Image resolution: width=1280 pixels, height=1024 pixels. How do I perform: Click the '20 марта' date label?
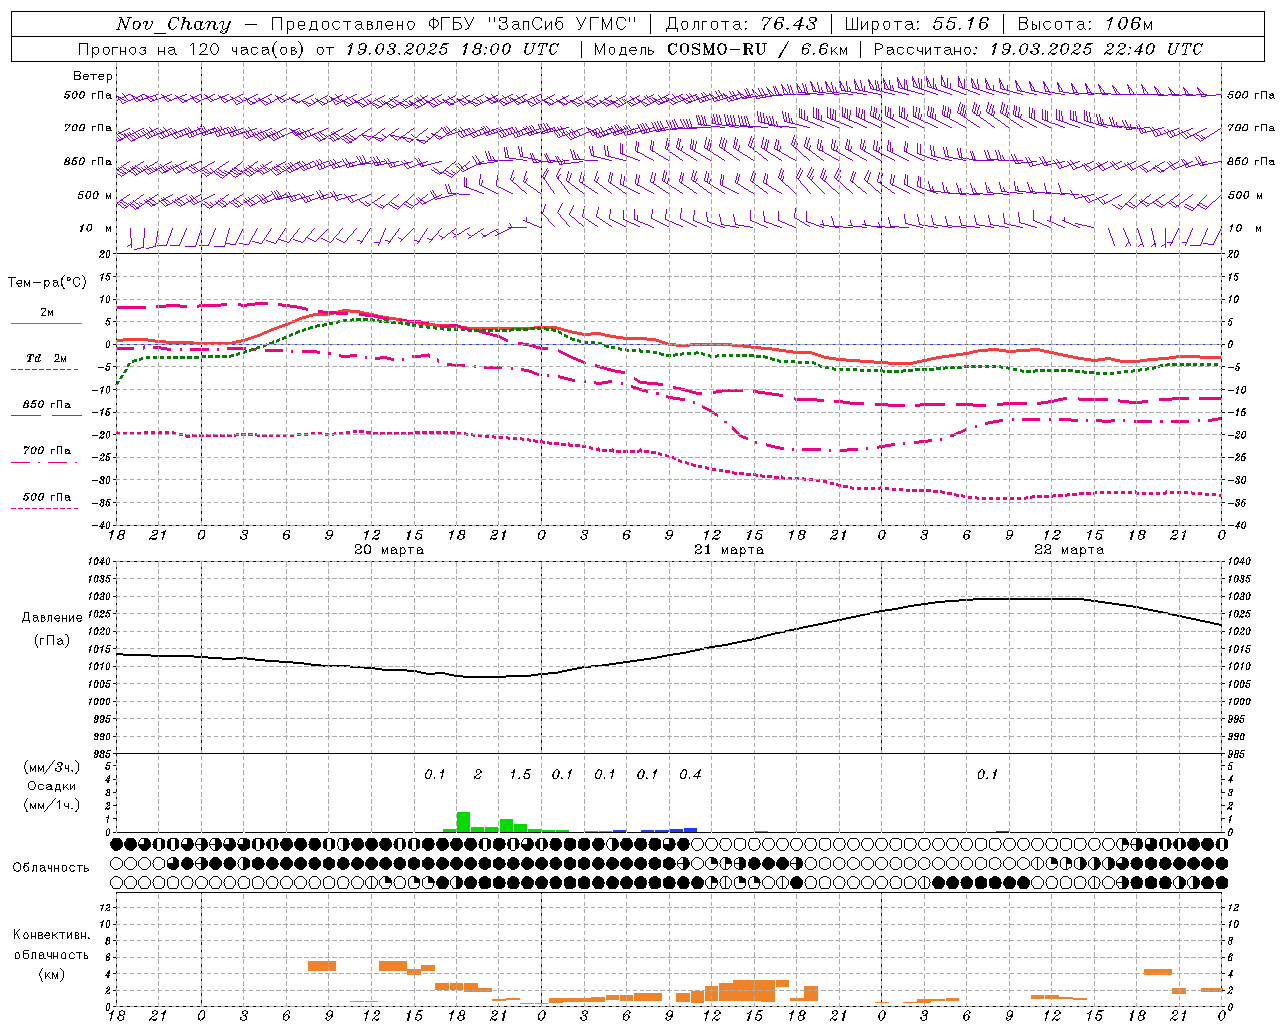click(x=389, y=550)
